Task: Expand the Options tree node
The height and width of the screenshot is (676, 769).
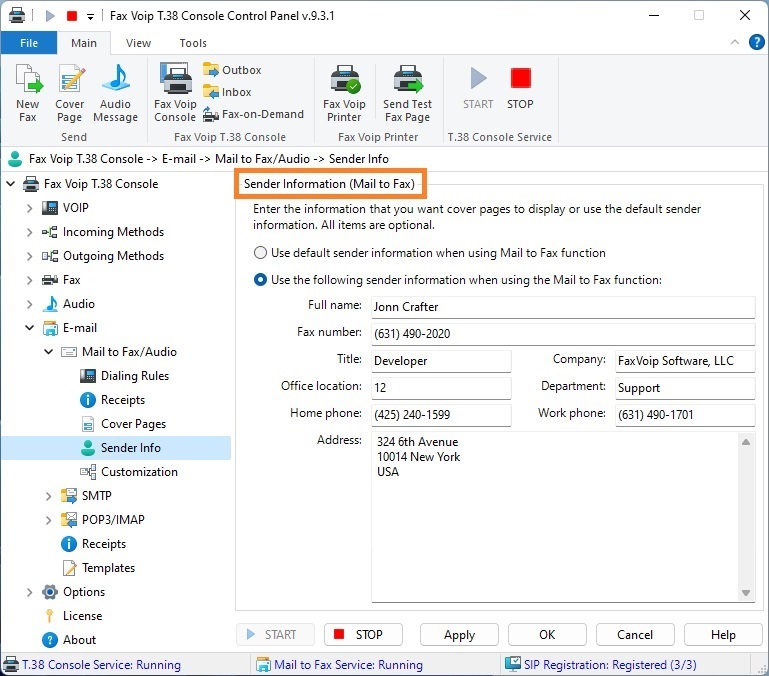Action: coord(29,592)
